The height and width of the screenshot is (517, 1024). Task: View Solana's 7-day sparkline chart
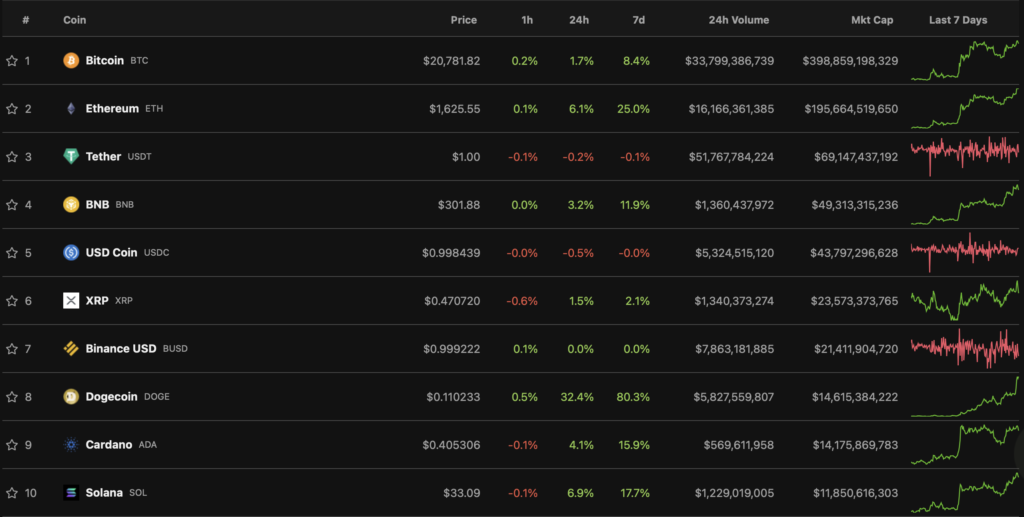(x=965, y=493)
